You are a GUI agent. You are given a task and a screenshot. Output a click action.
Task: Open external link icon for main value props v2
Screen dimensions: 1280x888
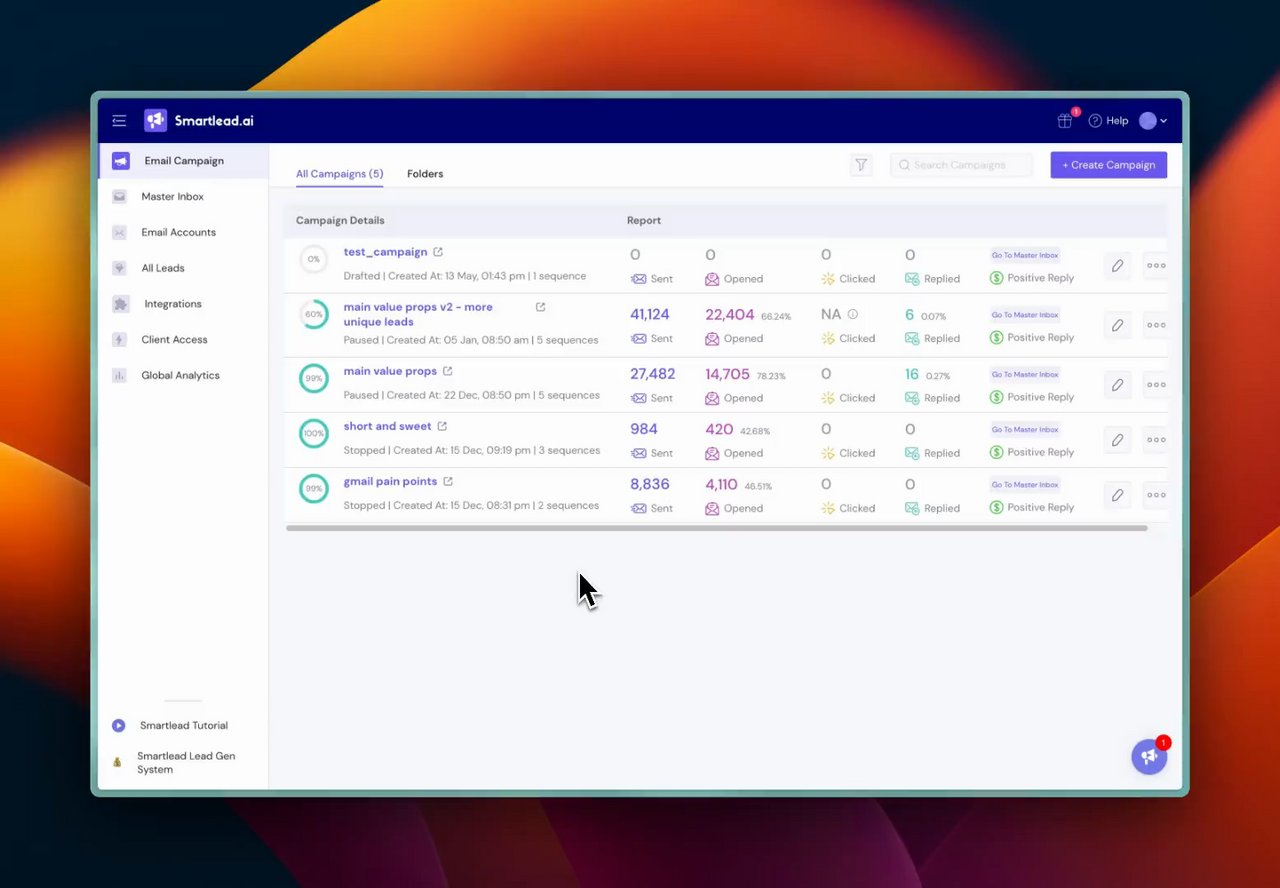[x=540, y=307]
